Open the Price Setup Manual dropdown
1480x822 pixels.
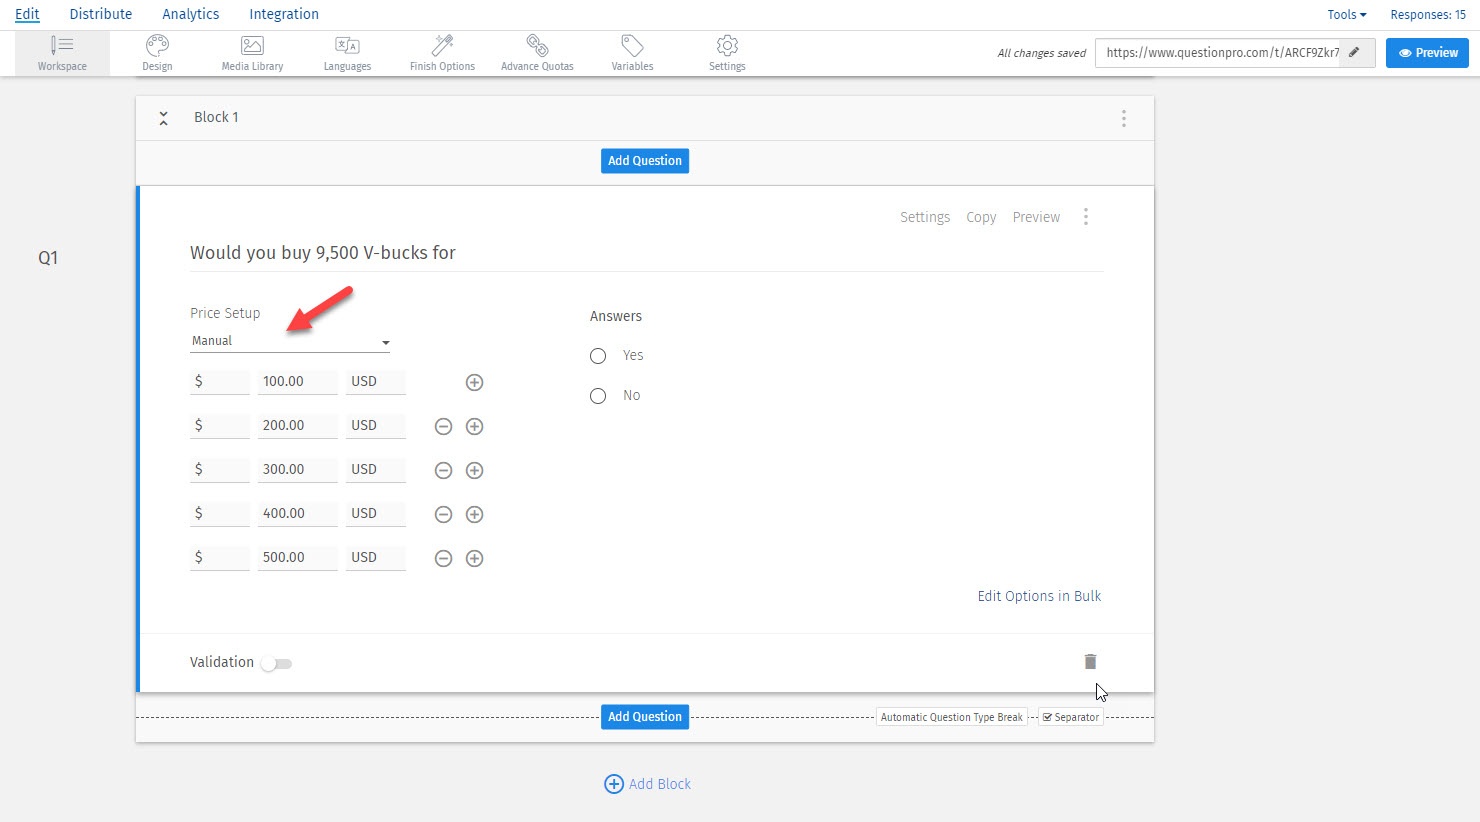click(x=290, y=341)
